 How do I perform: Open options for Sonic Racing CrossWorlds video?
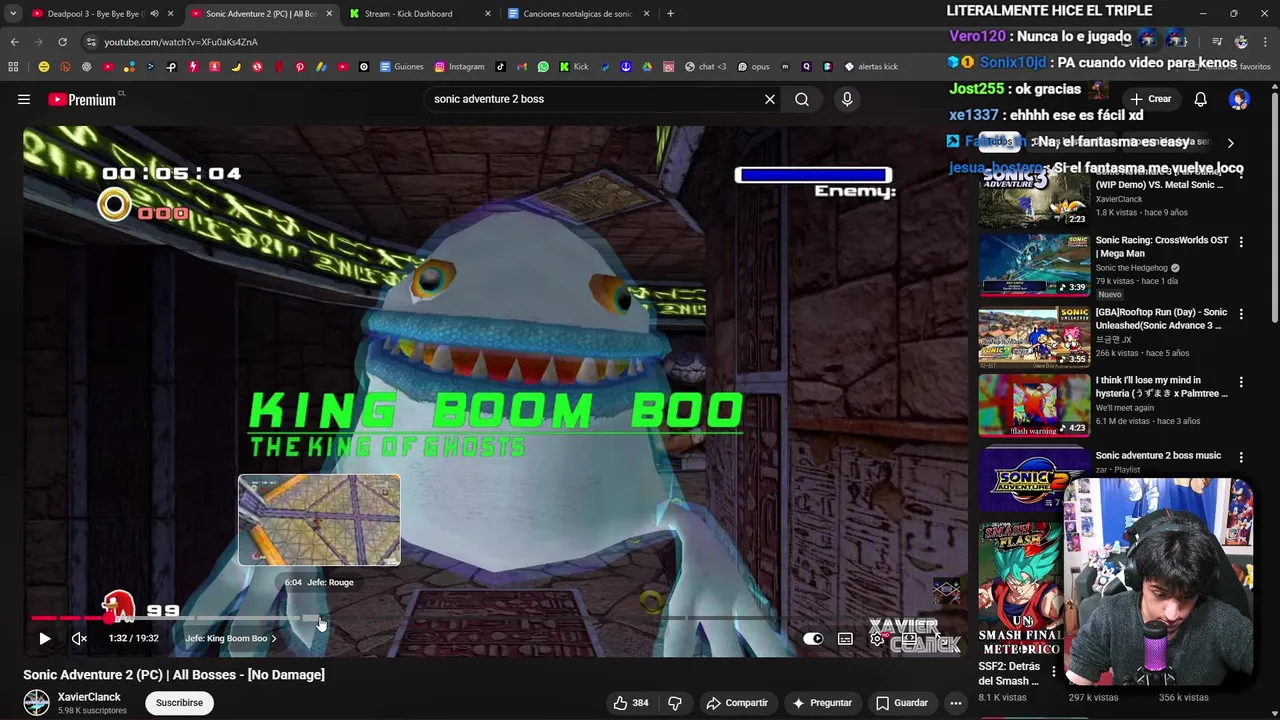point(1241,242)
